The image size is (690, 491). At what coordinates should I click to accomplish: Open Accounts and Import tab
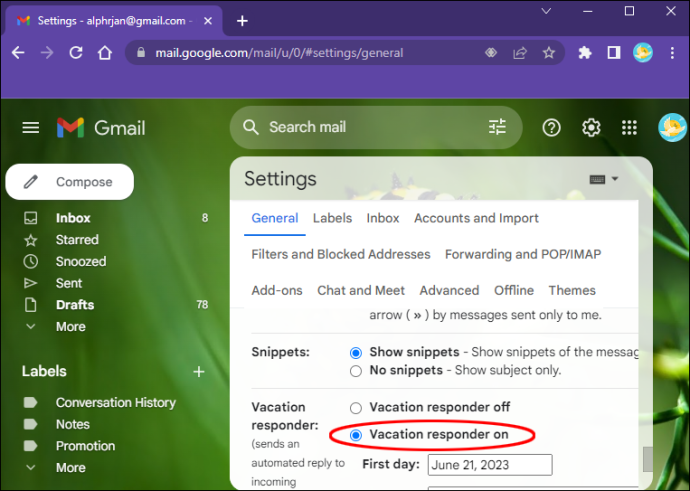476,218
